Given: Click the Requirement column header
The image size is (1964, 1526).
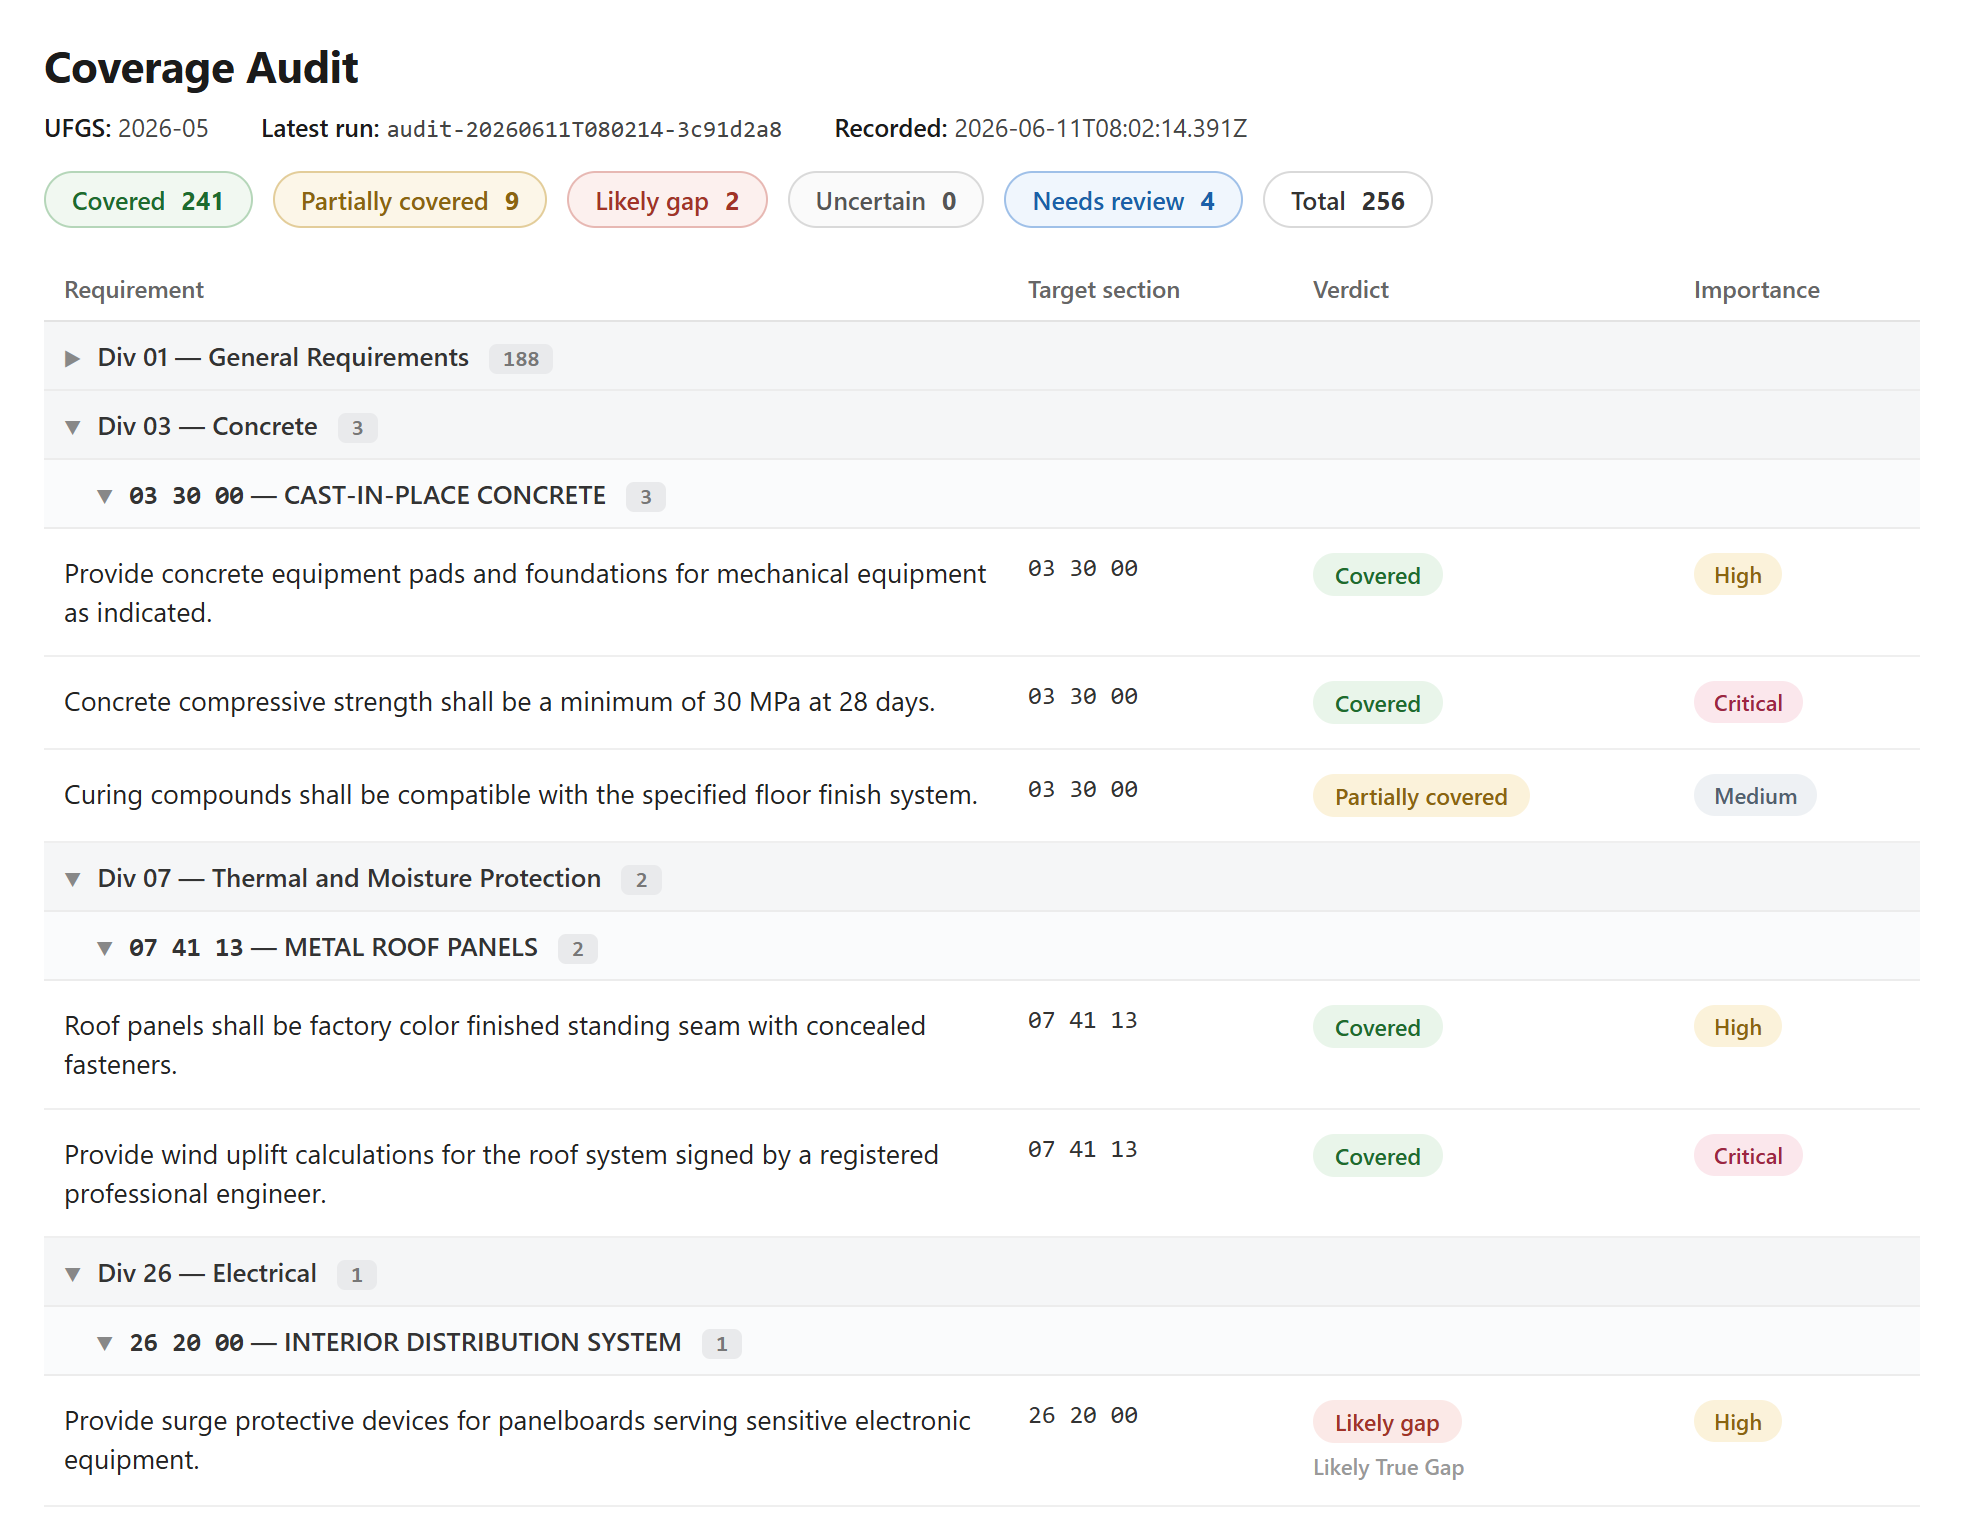Looking at the screenshot, I should (x=134, y=290).
